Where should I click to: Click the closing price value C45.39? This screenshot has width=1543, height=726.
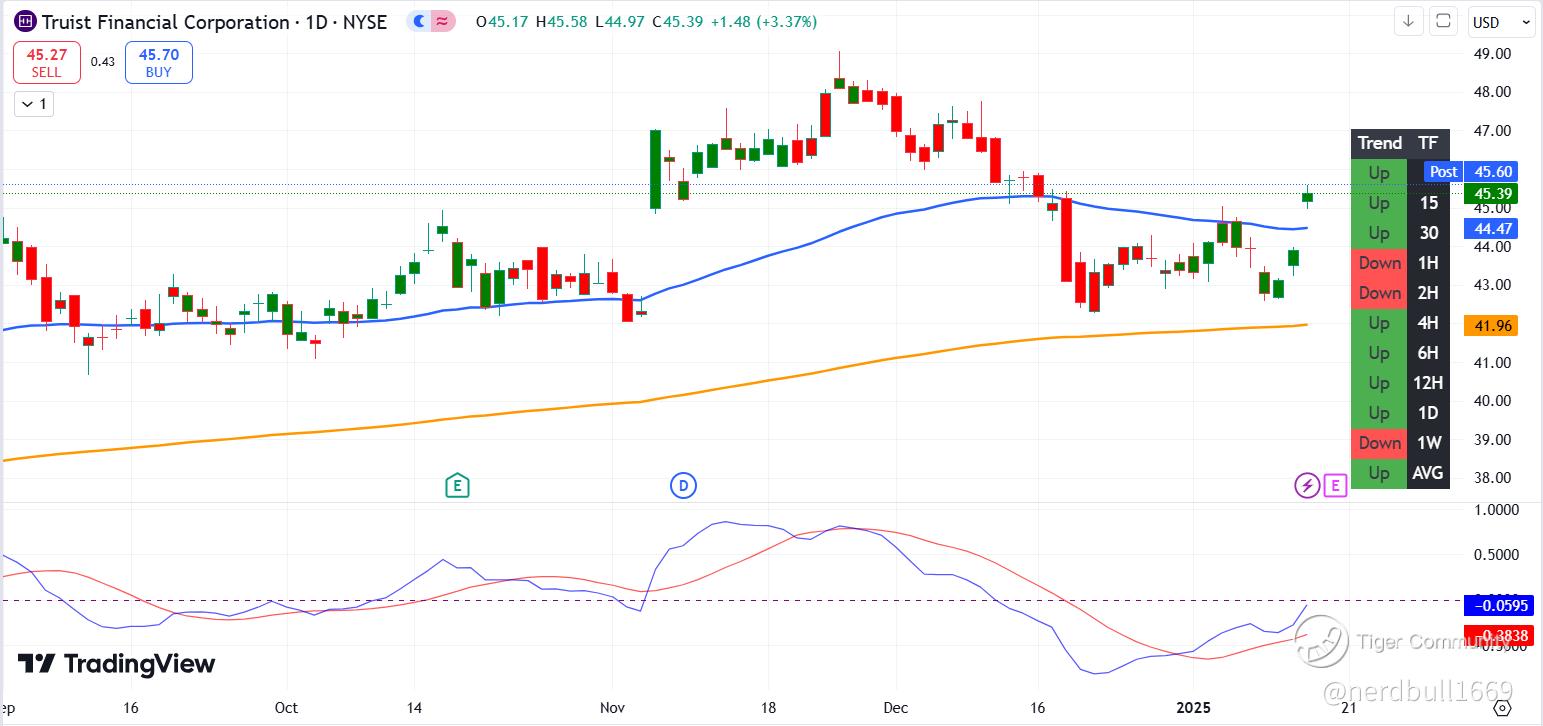pyautogui.click(x=678, y=21)
